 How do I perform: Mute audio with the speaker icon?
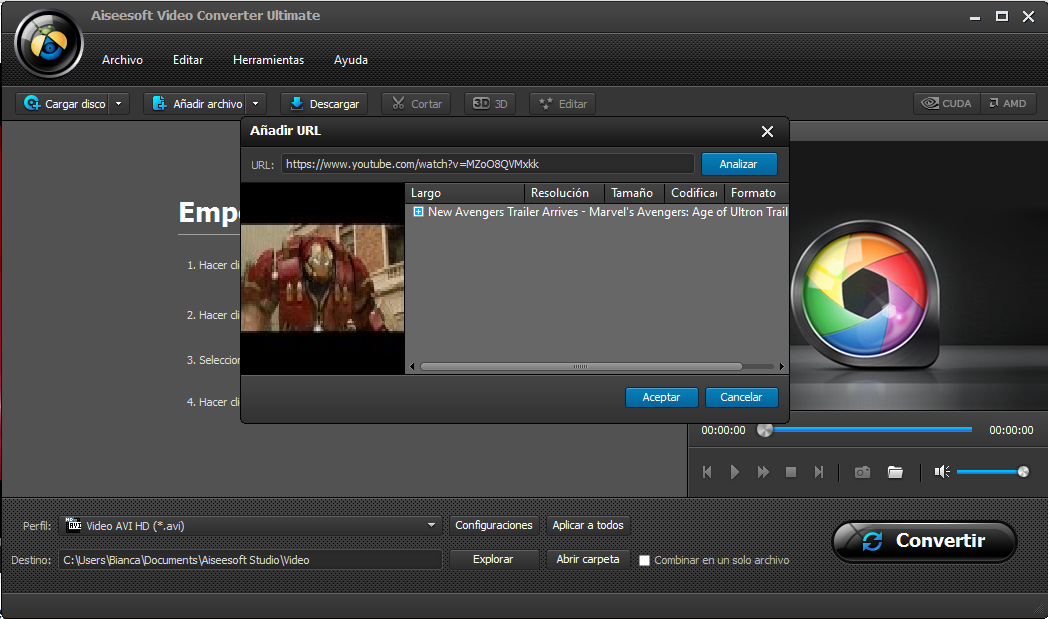(942, 472)
